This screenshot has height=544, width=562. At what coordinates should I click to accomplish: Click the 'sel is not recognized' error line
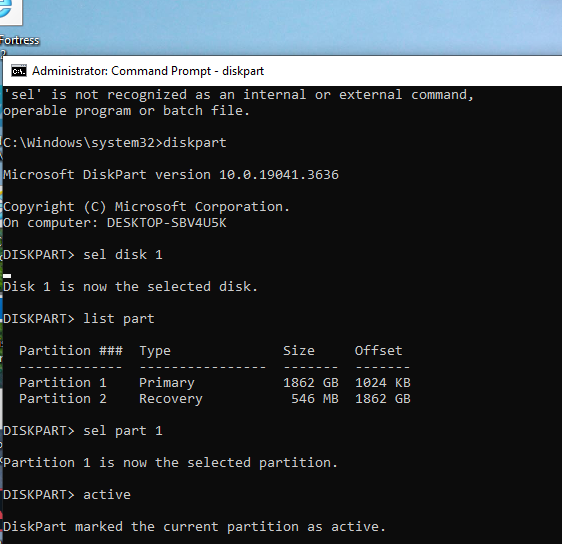tap(238, 95)
